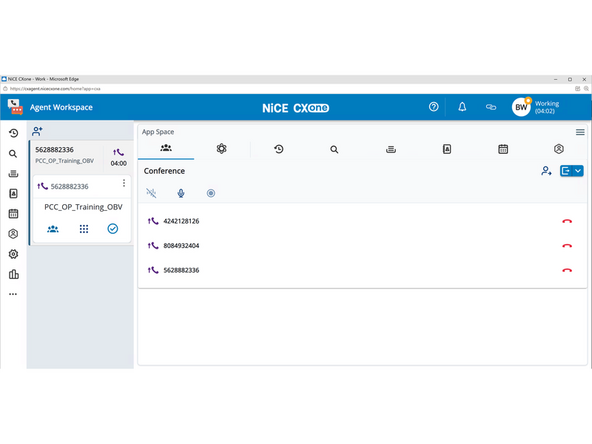
Task: Open the keypad dial pad icon
Action: (84, 229)
